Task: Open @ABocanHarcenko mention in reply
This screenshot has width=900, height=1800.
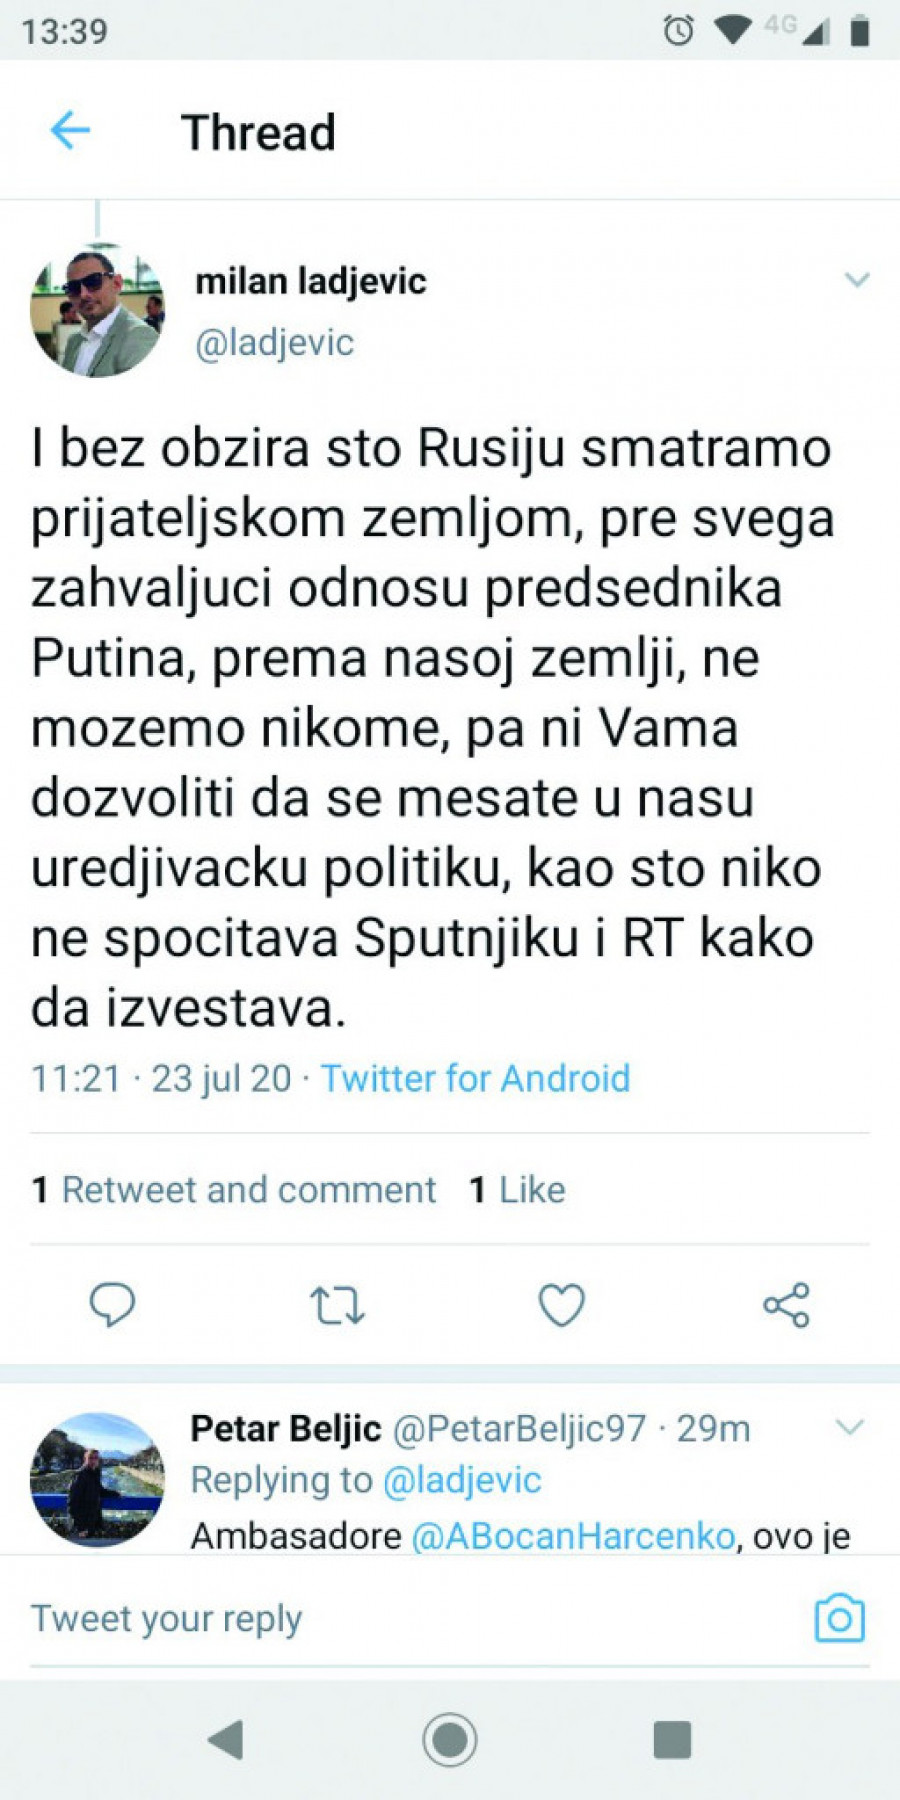Action: click(x=573, y=1535)
